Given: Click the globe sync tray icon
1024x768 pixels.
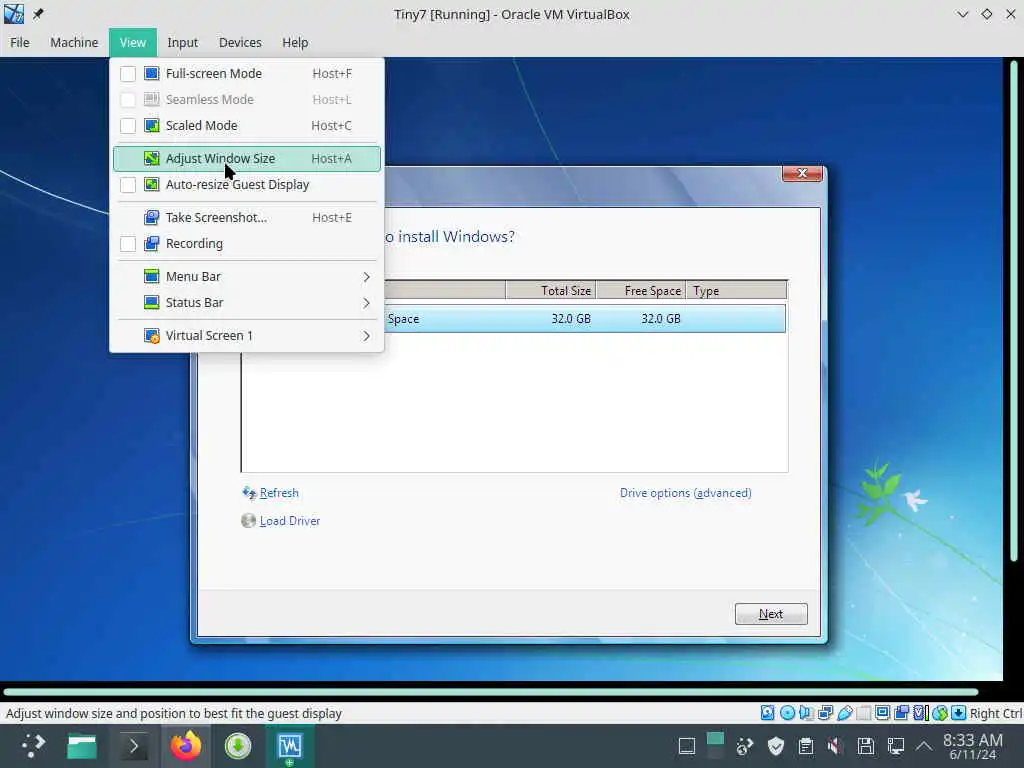Looking at the screenshot, I should coord(745,746).
